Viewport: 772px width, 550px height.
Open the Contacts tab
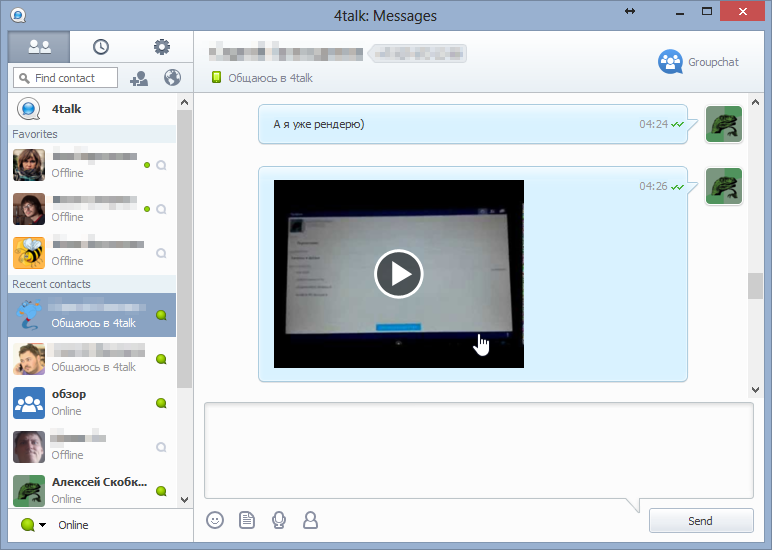[39, 47]
